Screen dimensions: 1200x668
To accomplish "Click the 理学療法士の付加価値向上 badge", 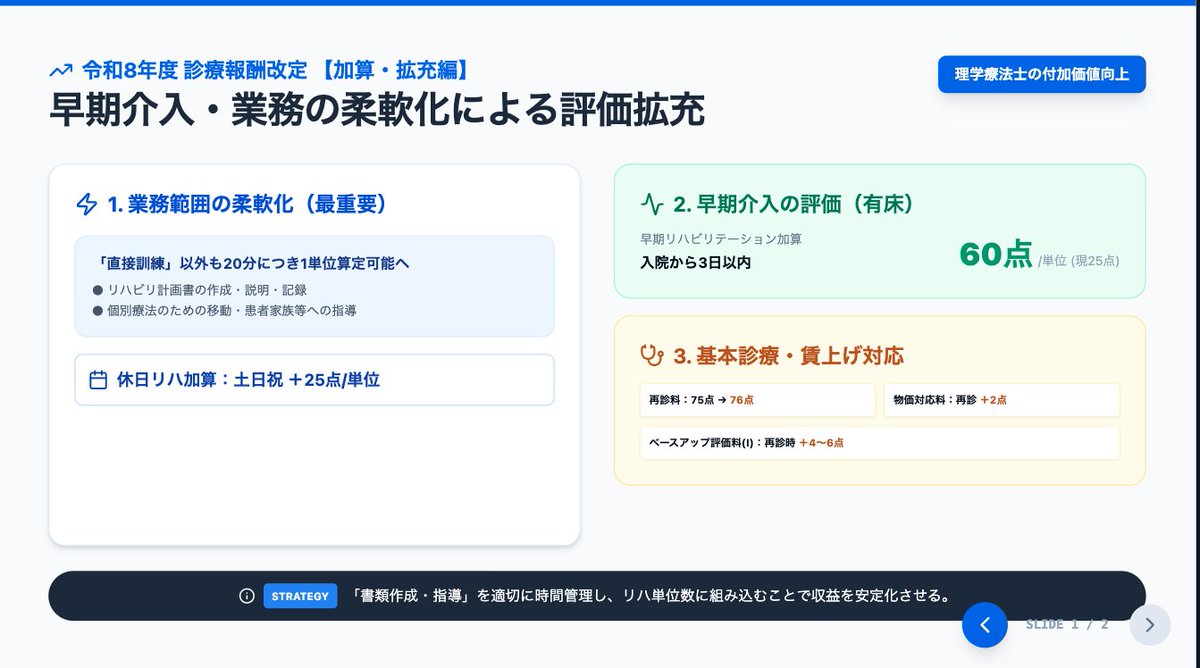I will (1041, 74).
